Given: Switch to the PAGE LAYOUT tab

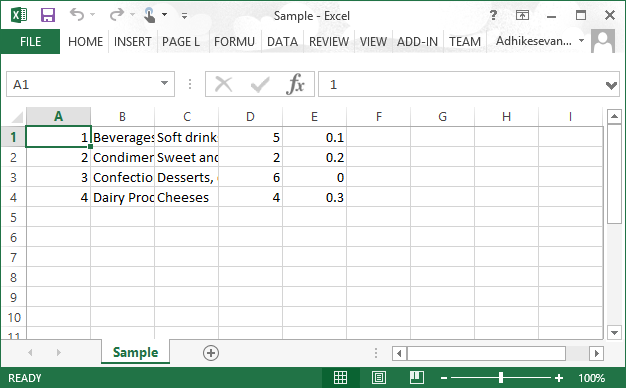Looking at the screenshot, I should [180, 42].
